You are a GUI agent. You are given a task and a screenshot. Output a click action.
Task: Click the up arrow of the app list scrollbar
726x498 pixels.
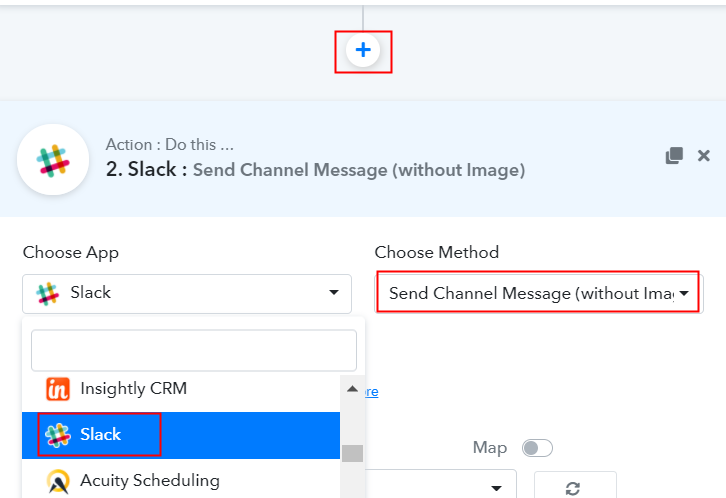pyautogui.click(x=352, y=389)
